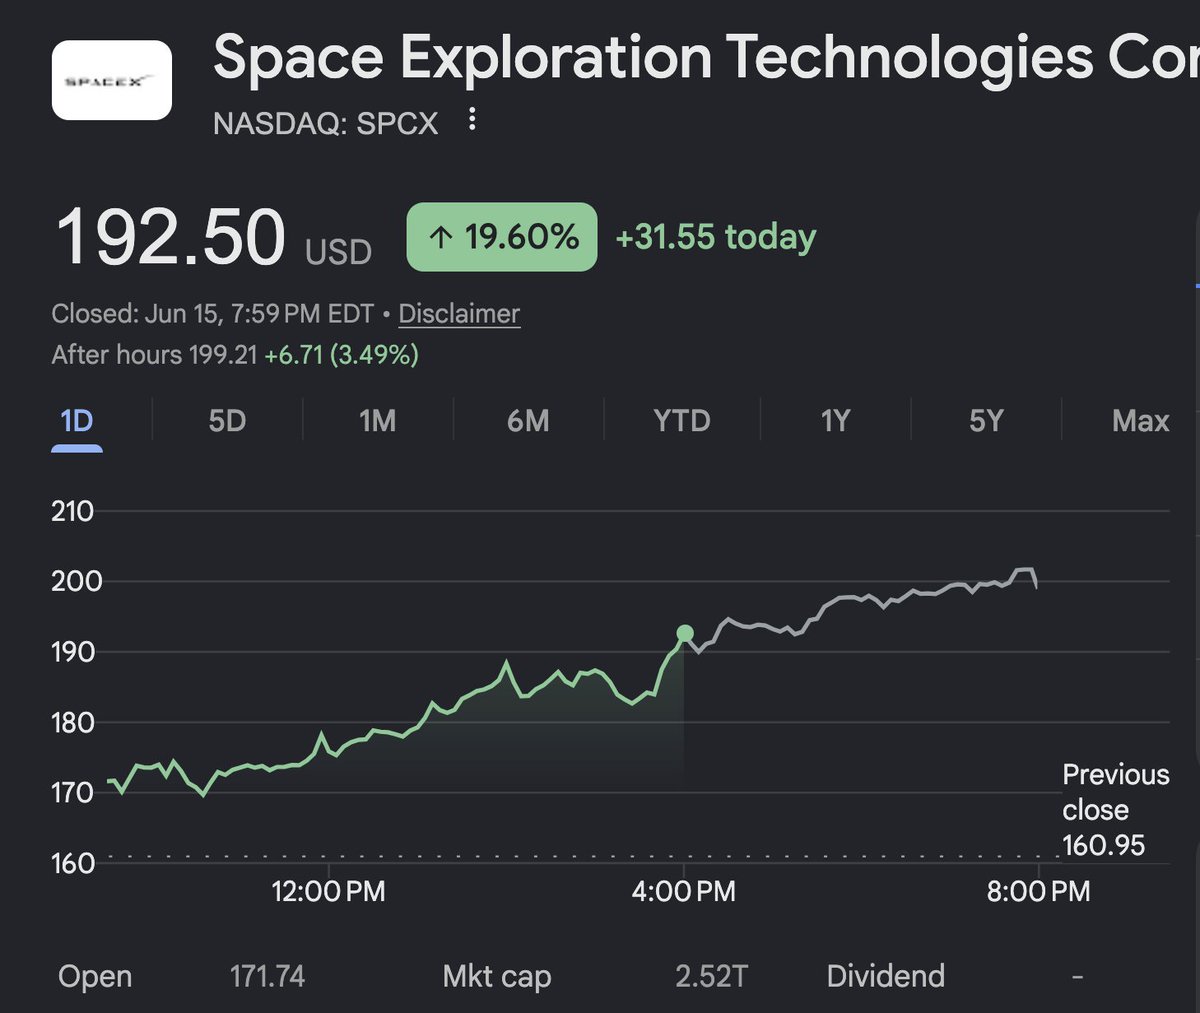Viewport: 1200px width, 1013px height.
Task: Click the NASDAQ: SPCX ticker text
Action: pos(326,123)
